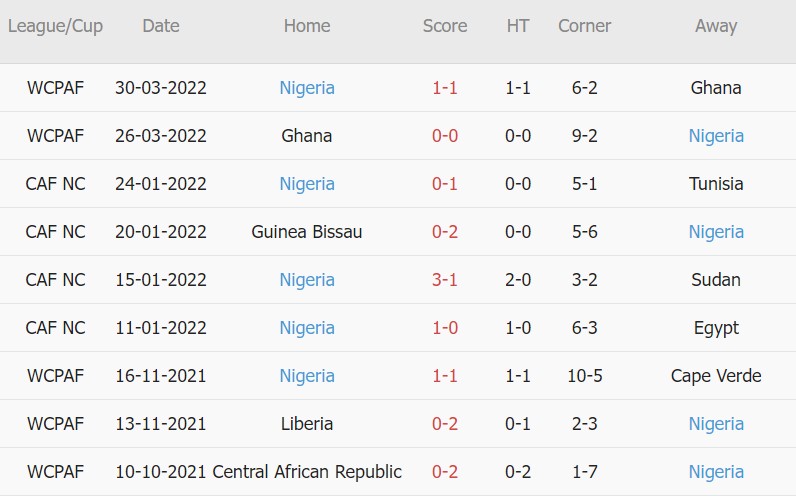
Task: Click Nigeria link in the Guinea Bissau match
Action: point(716,232)
